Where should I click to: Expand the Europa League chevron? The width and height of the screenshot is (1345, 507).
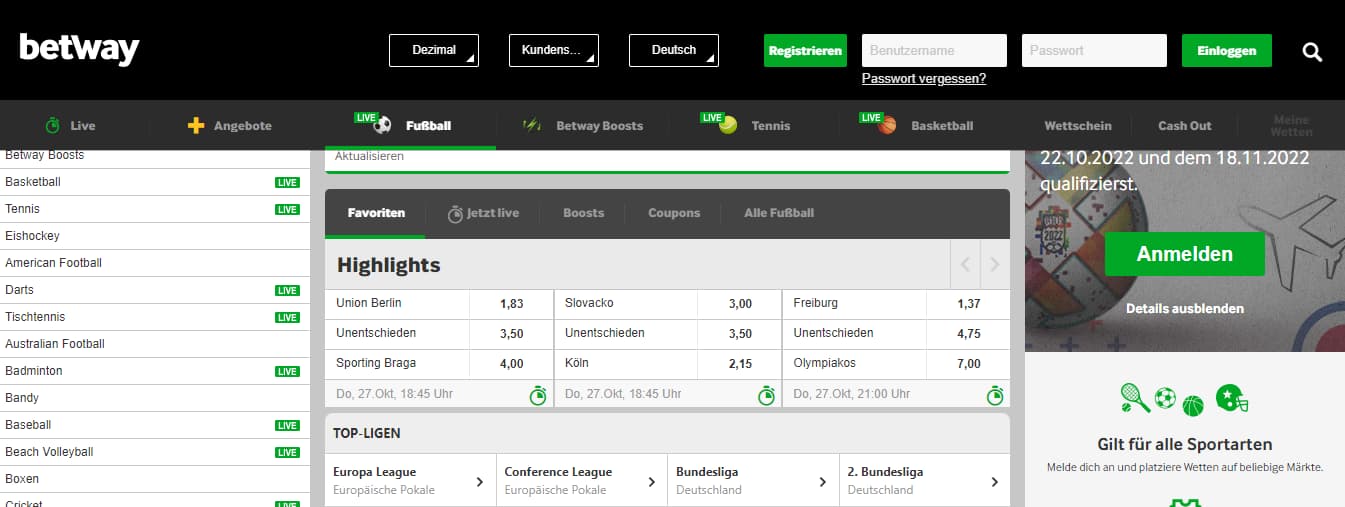pos(480,482)
